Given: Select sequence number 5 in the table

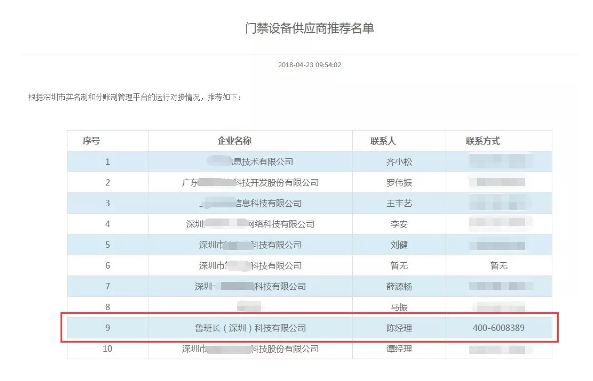Looking at the screenshot, I should pos(107,245).
